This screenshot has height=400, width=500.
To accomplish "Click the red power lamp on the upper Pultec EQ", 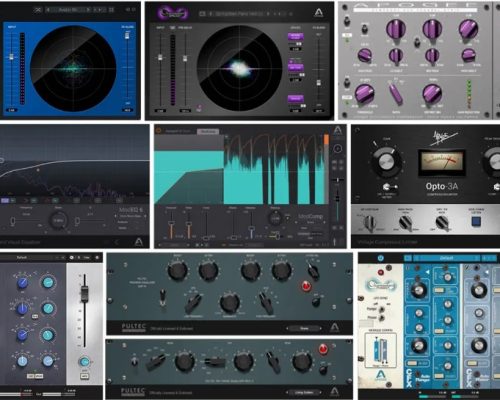I will tap(305, 286).
